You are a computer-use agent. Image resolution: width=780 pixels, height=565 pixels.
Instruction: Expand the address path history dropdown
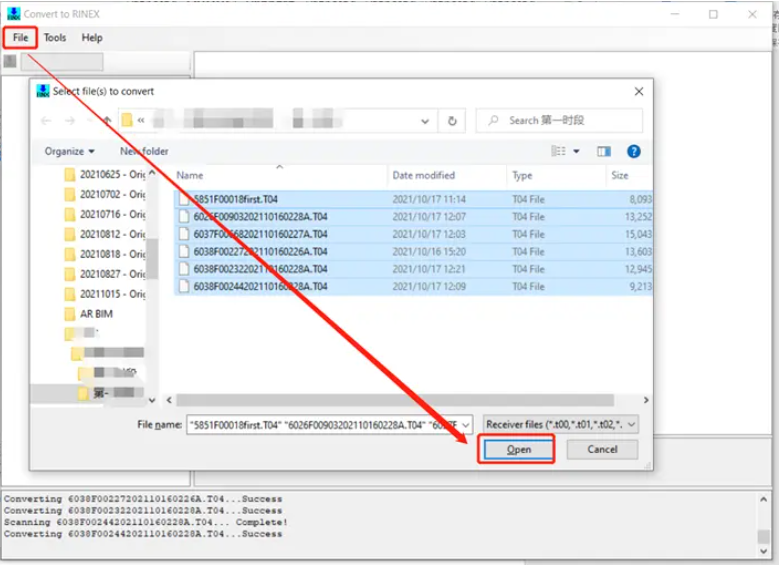[x=425, y=121]
